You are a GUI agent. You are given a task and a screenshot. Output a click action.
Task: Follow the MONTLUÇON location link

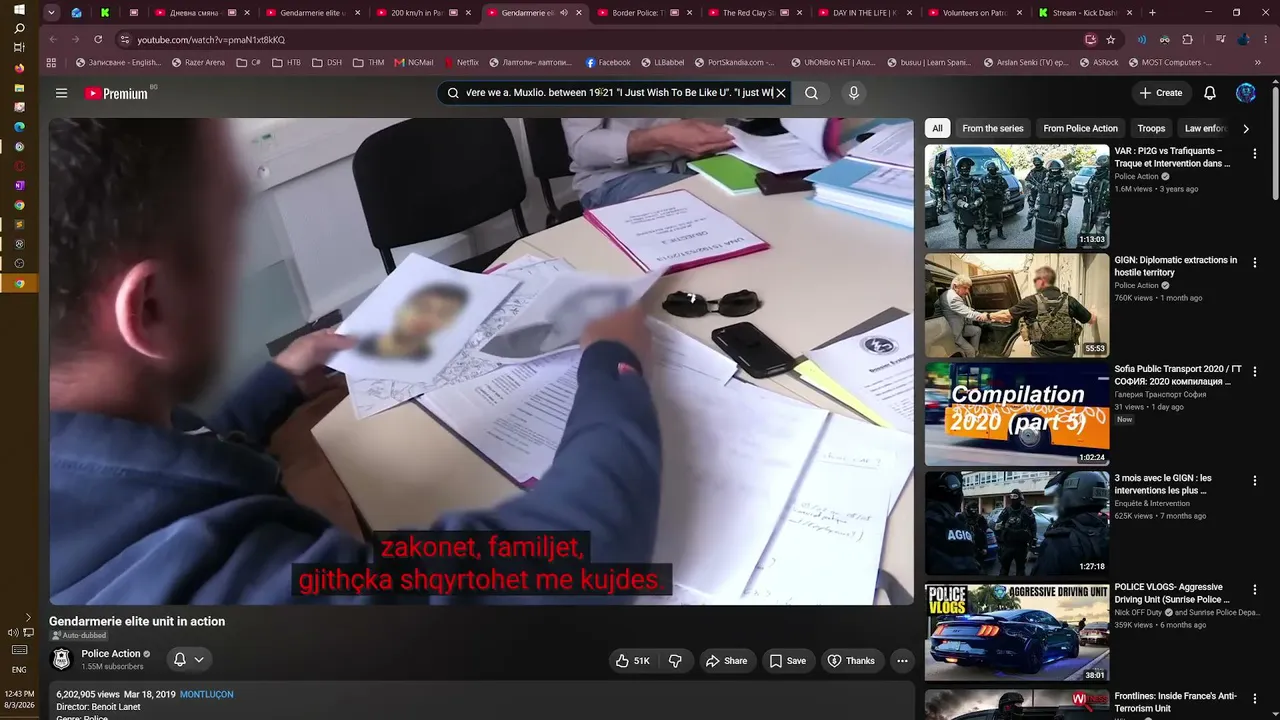pos(206,695)
